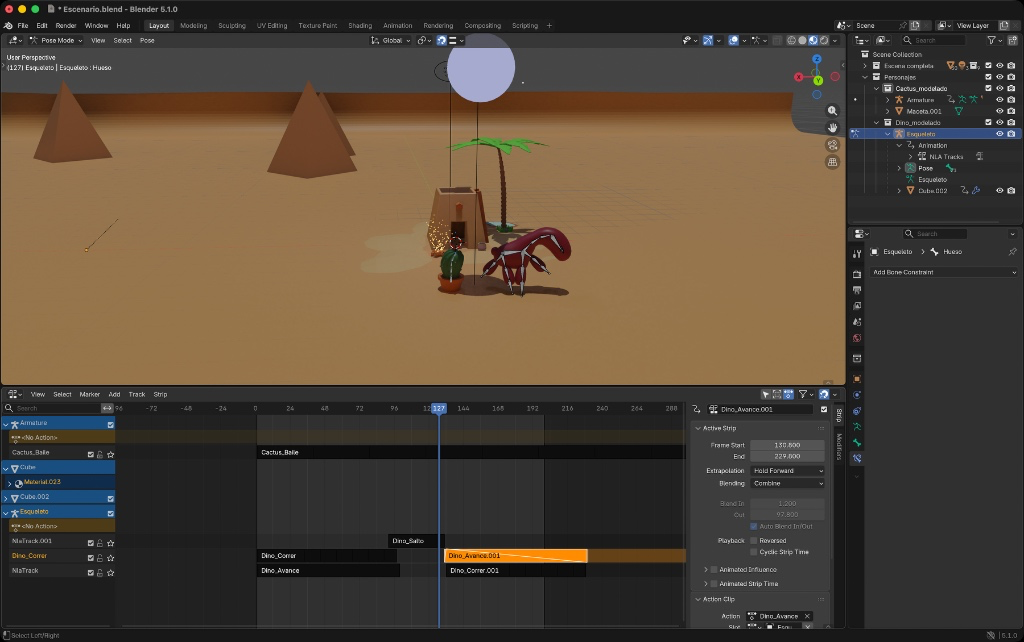This screenshot has width=1024, height=642.
Task: Hide Esqueleto in viewport via eye icon
Action: pyautogui.click(x=999, y=134)
